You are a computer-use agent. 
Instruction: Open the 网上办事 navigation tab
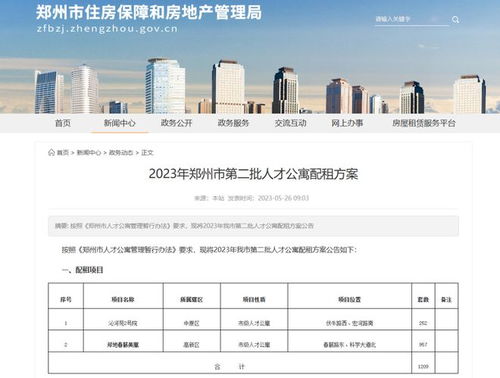(347, 123)
